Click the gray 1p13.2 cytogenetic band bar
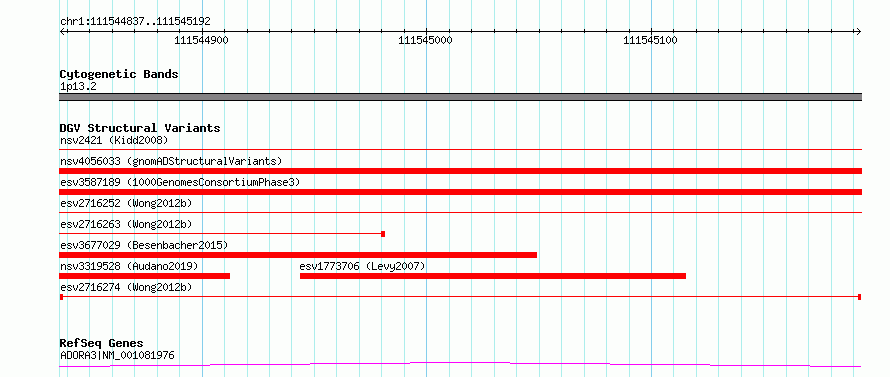 click(x=460, y=97)
